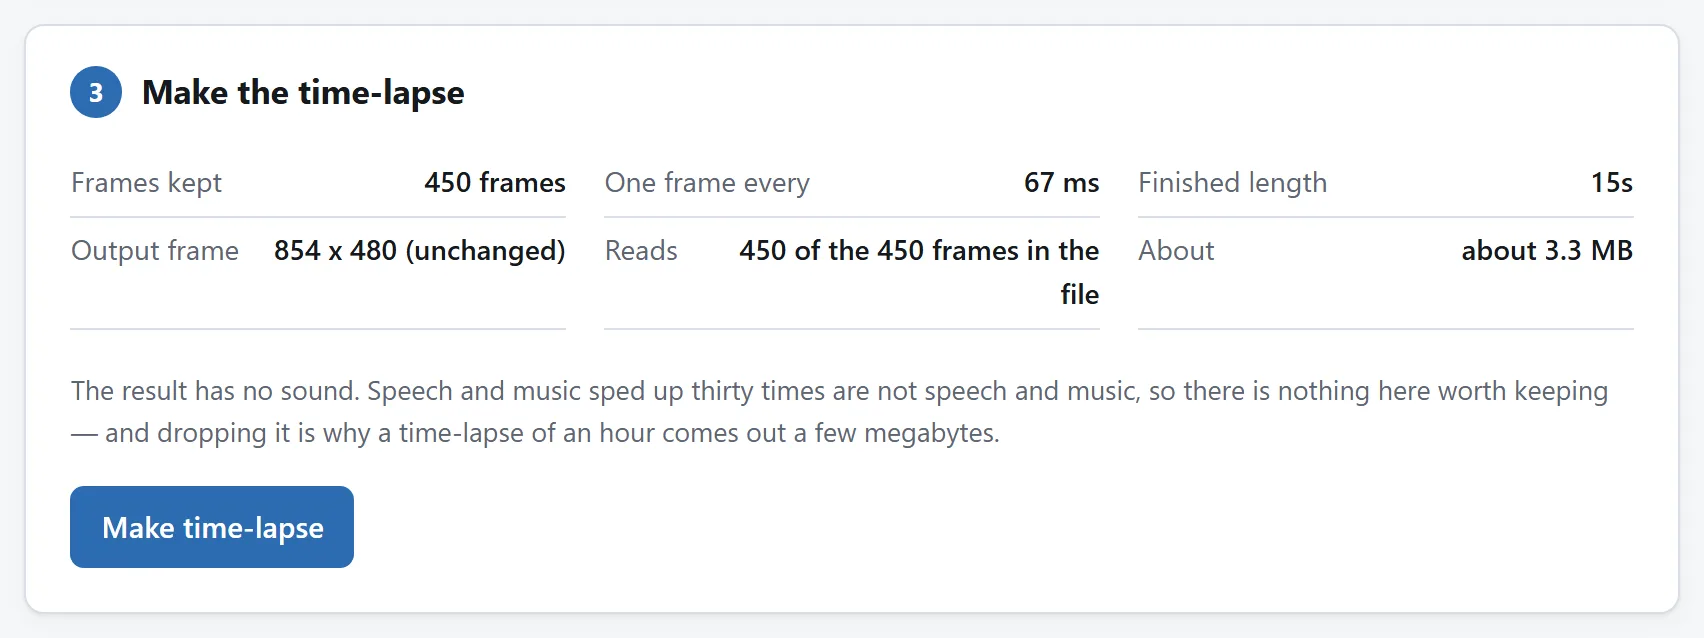1704x638 pixels.
Task: Click the Reads label
Action: point(641,251)
